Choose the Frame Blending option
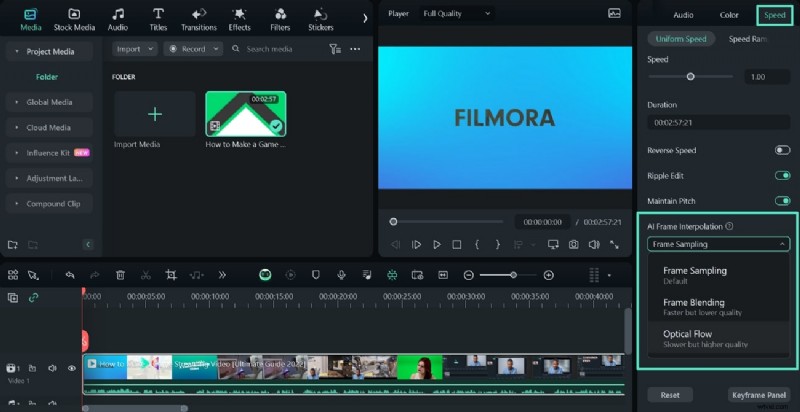The image size is (800, 412). pos(719,306)
